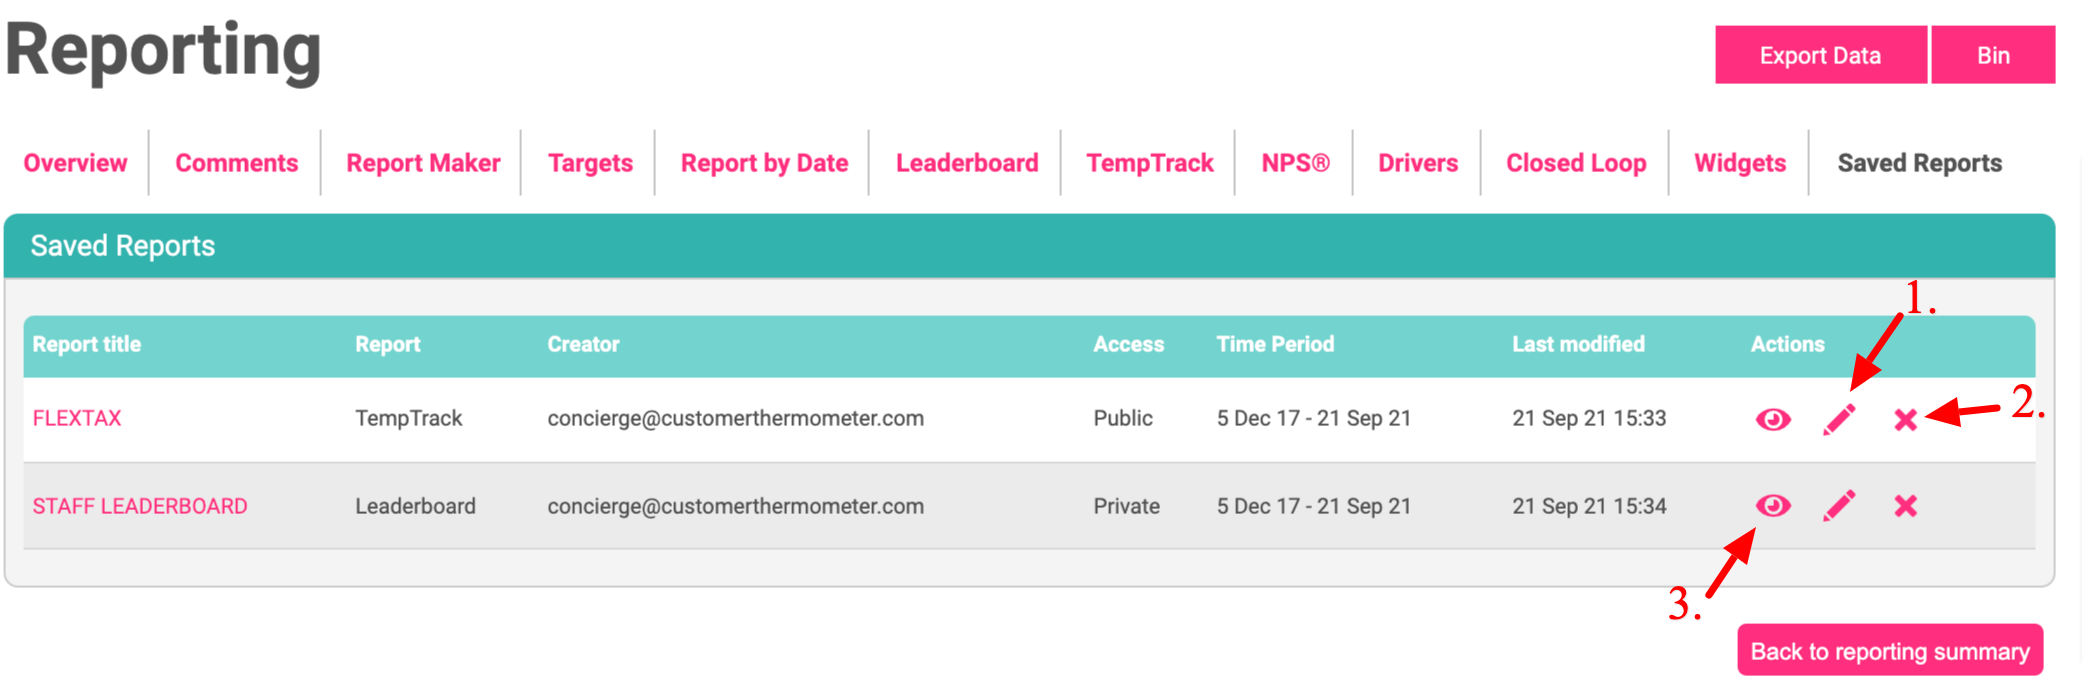The height and width of the screenshot is (696, 2082).
Task: Edit STAFF LEADERBOARD report pencil icon
Action: pos(1839,506)
